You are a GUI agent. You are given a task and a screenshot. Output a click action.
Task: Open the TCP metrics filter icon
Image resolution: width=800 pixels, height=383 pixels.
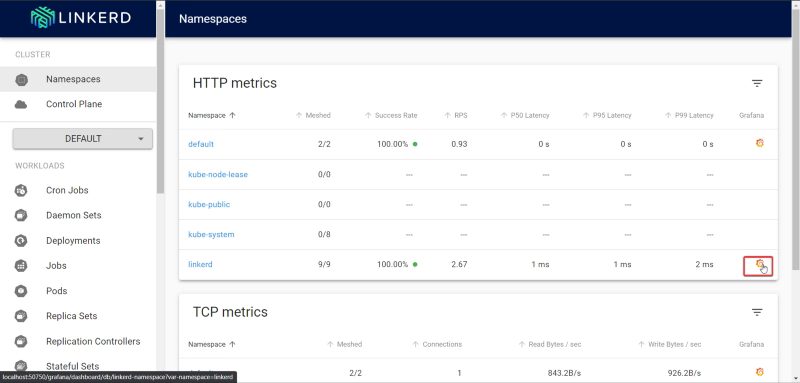(x=757, y=312)
